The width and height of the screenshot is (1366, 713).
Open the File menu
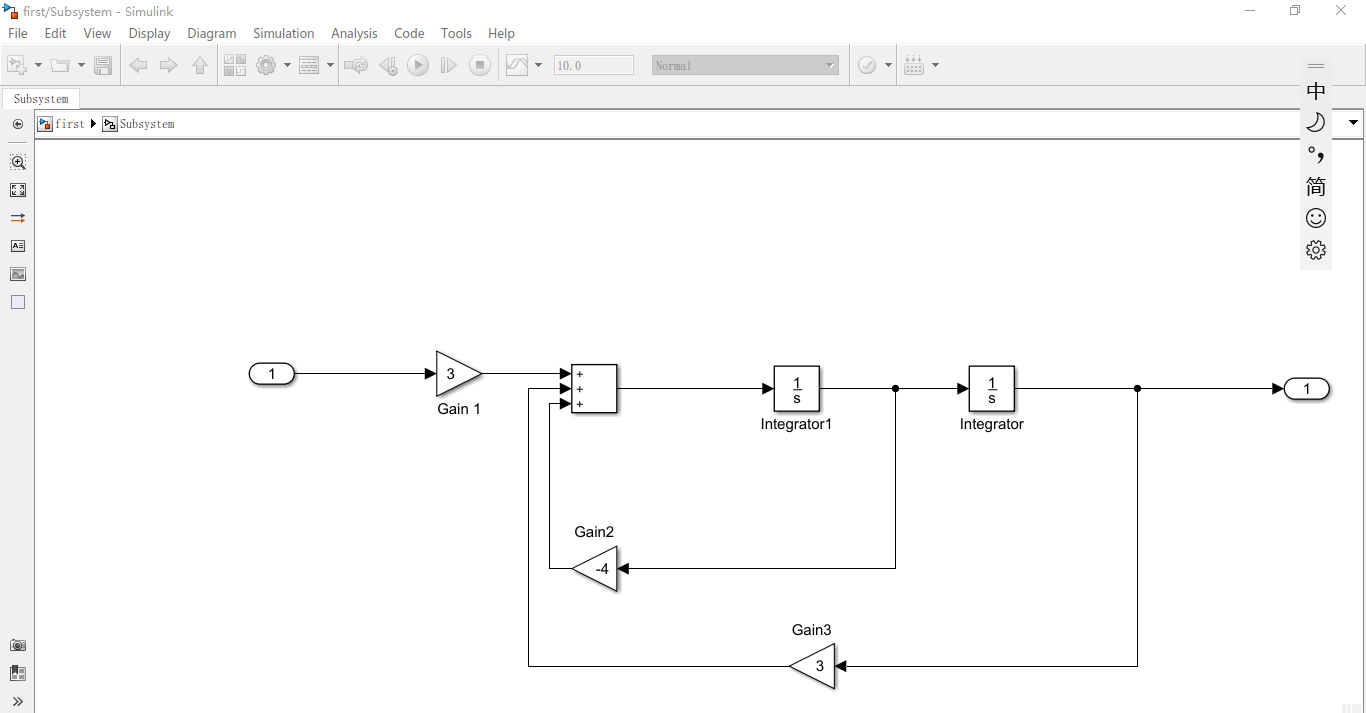(x=18, y=33)
